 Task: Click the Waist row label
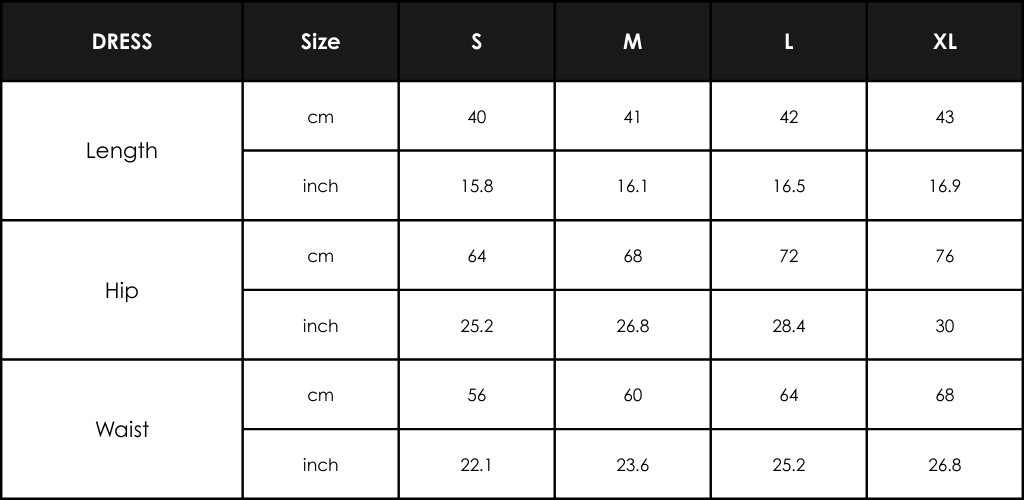(121, 429)
